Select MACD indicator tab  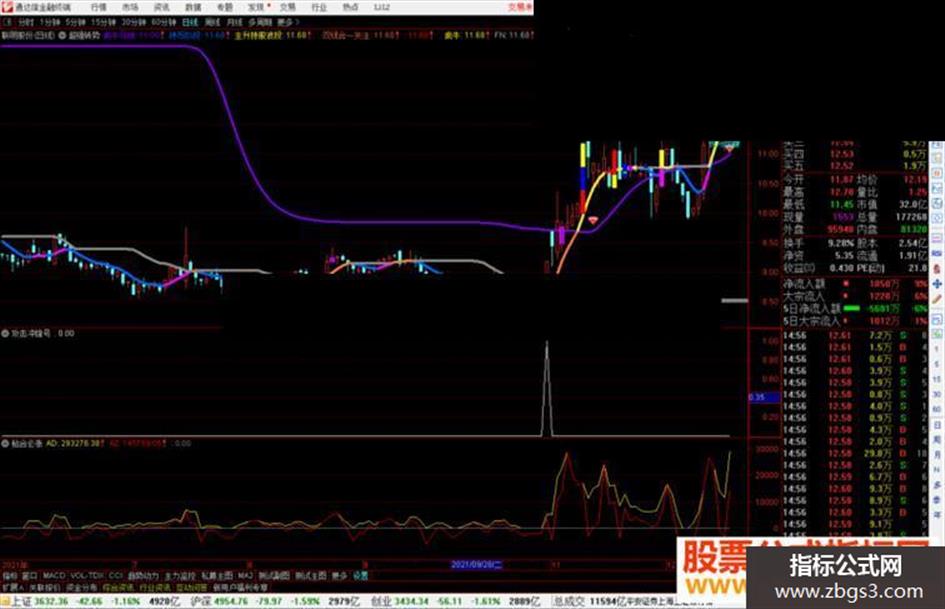[x=54, y=576]
